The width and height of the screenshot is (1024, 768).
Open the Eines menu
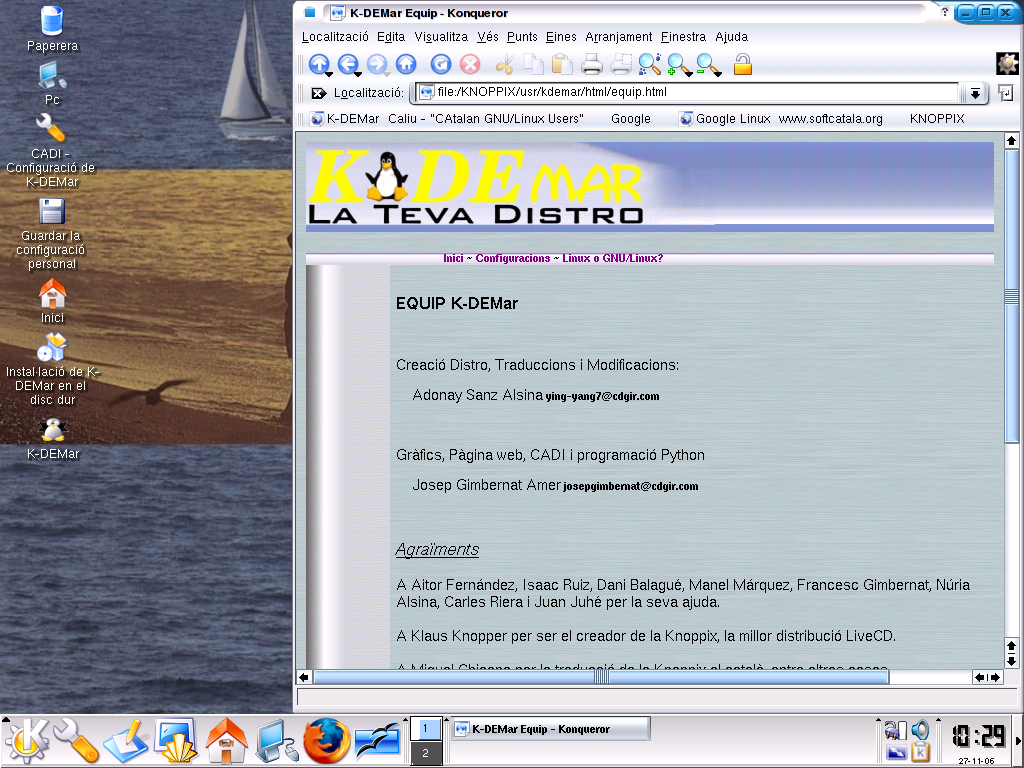point(561,37)
